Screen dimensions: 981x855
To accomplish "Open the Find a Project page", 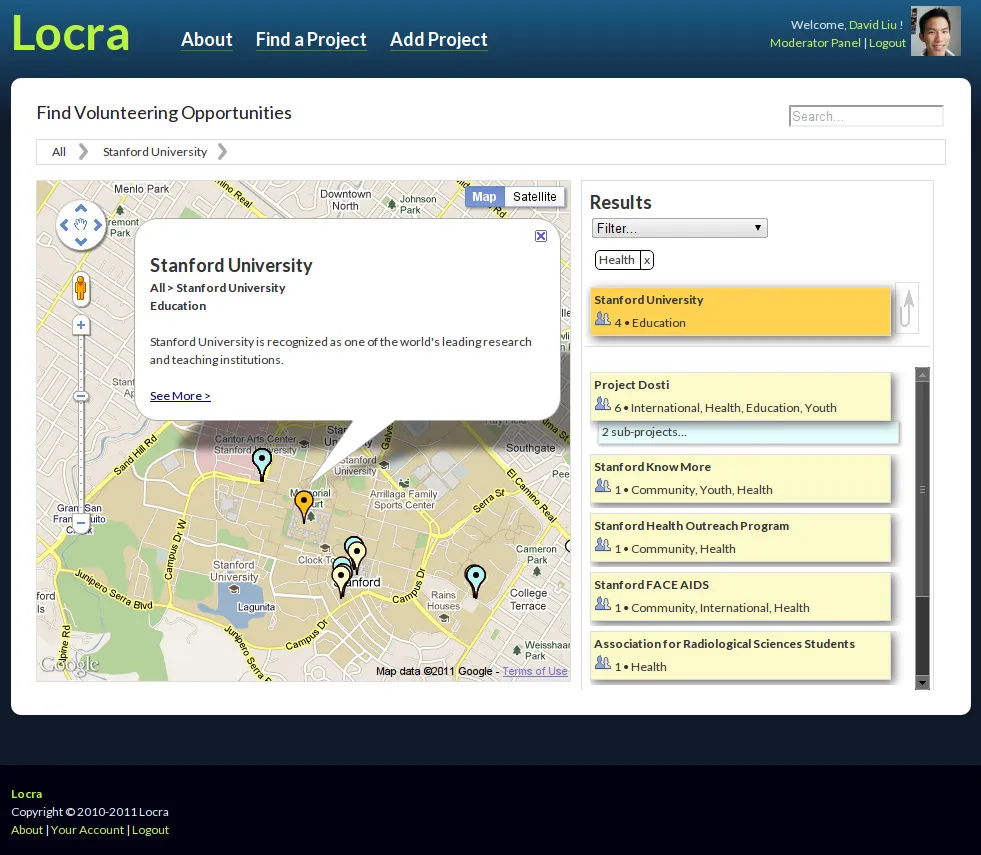I will point(311,40).
